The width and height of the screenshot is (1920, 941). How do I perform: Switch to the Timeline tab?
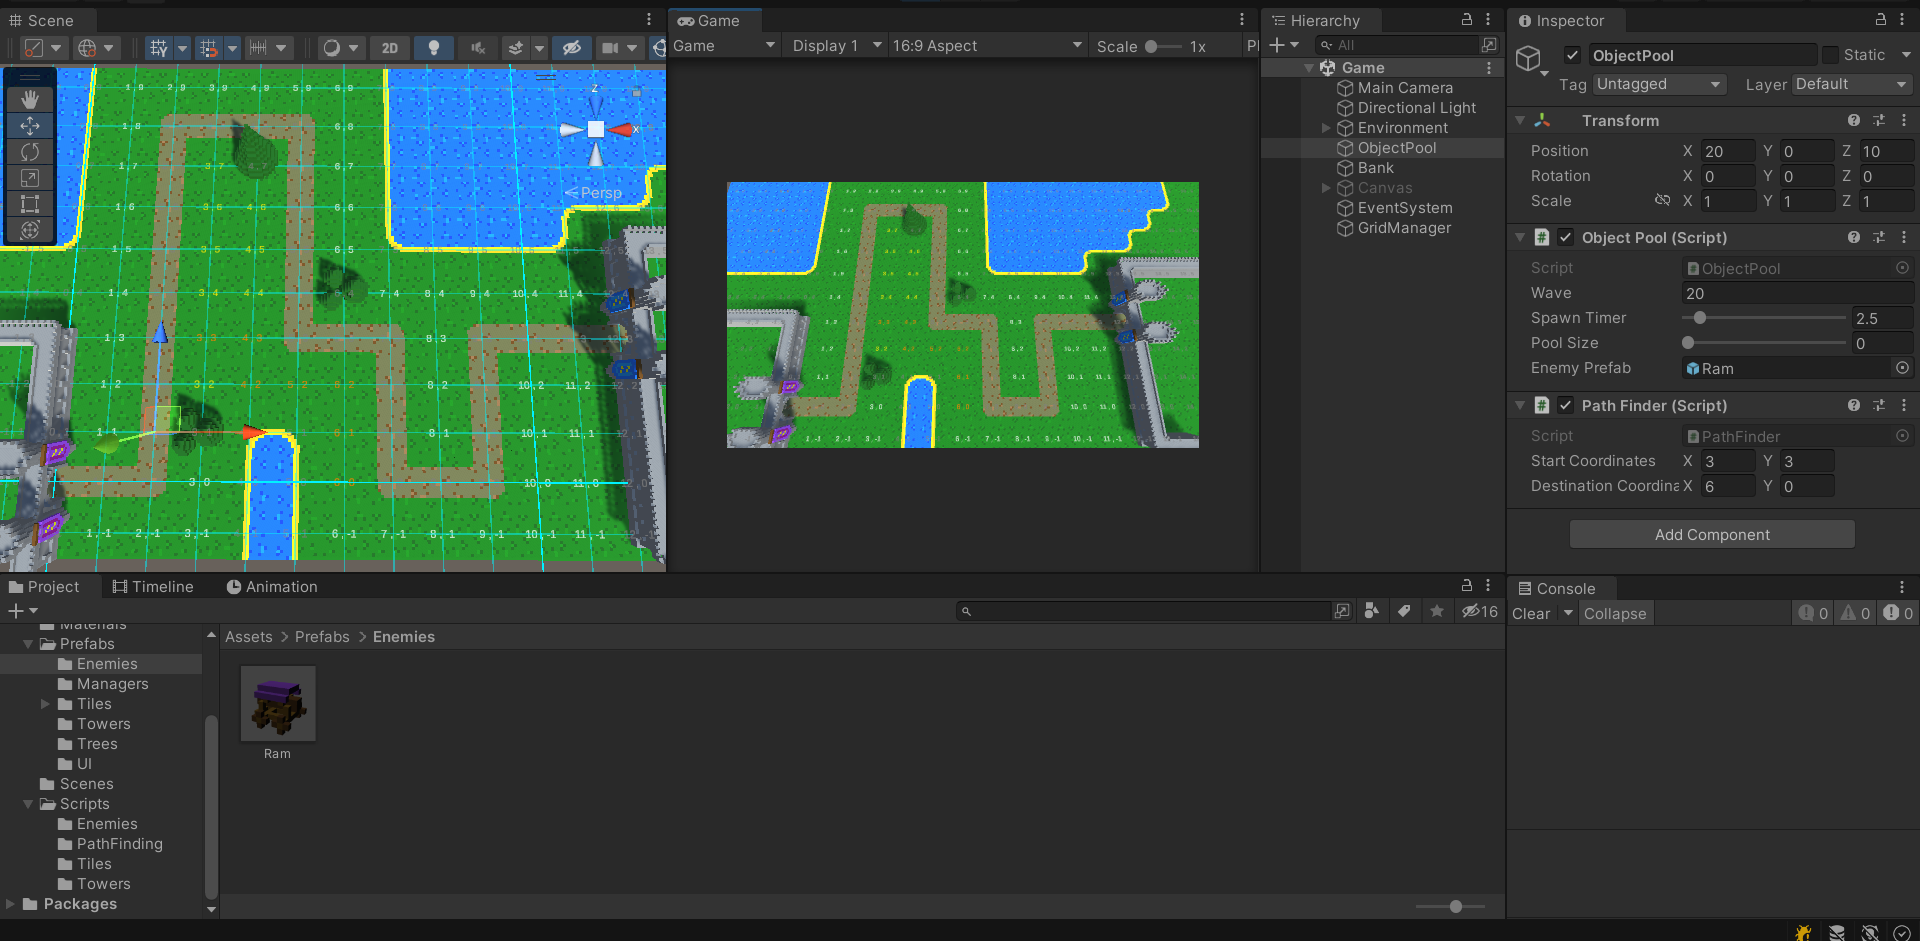pos(153,587)
